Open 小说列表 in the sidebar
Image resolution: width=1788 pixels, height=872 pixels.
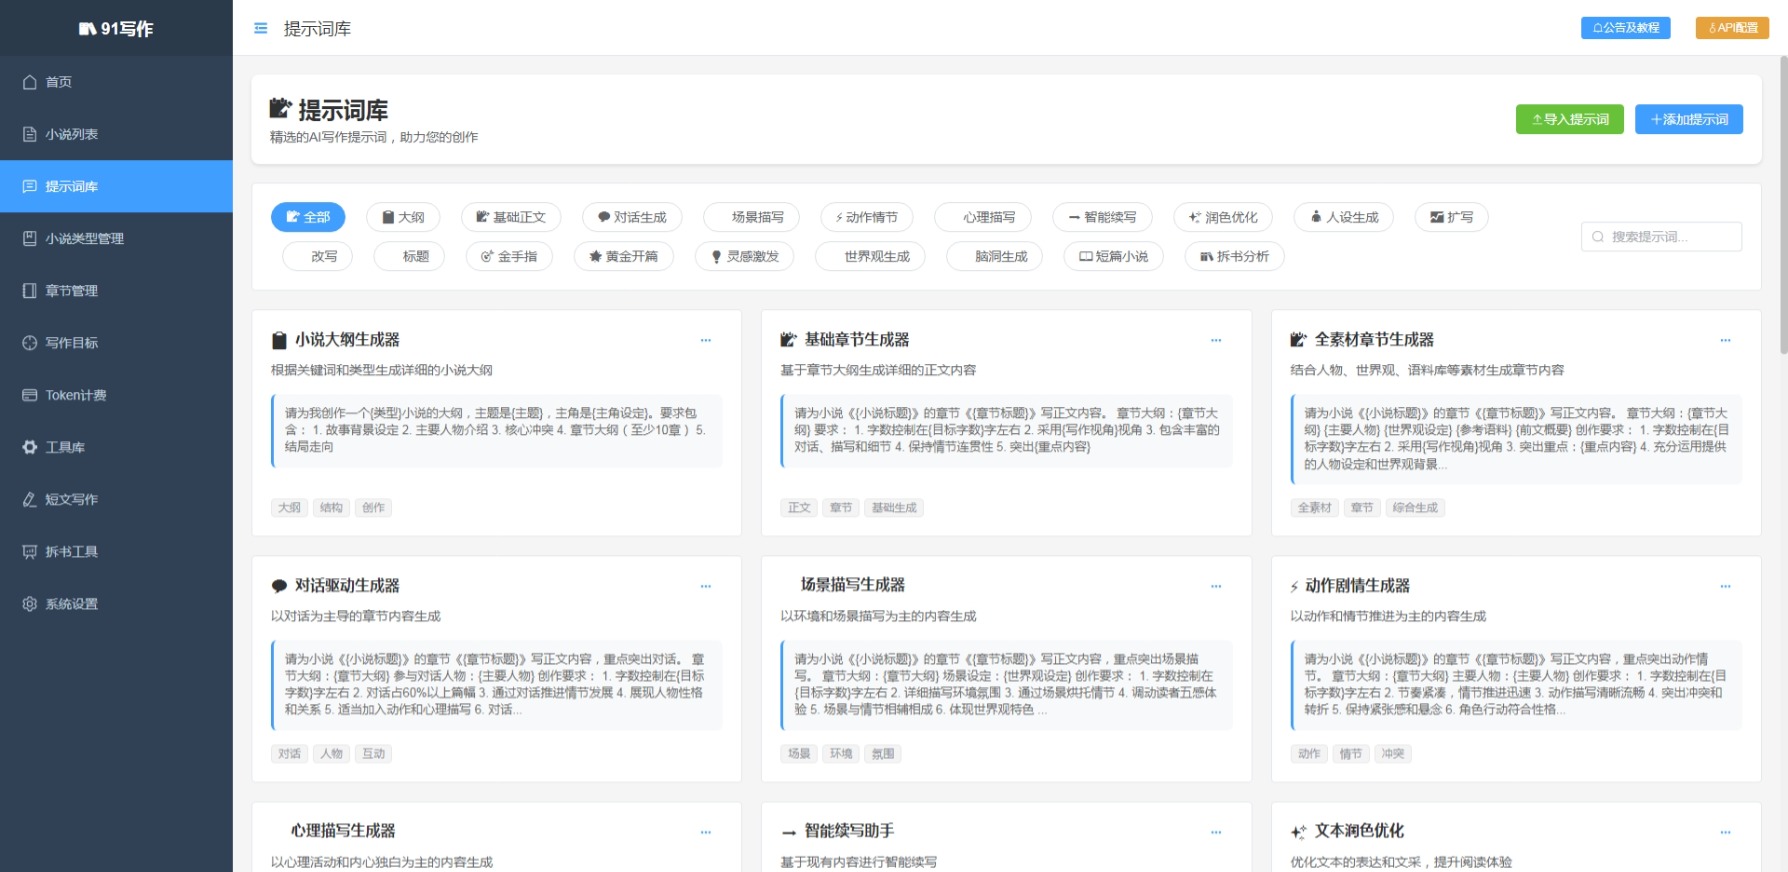point(71,134)
